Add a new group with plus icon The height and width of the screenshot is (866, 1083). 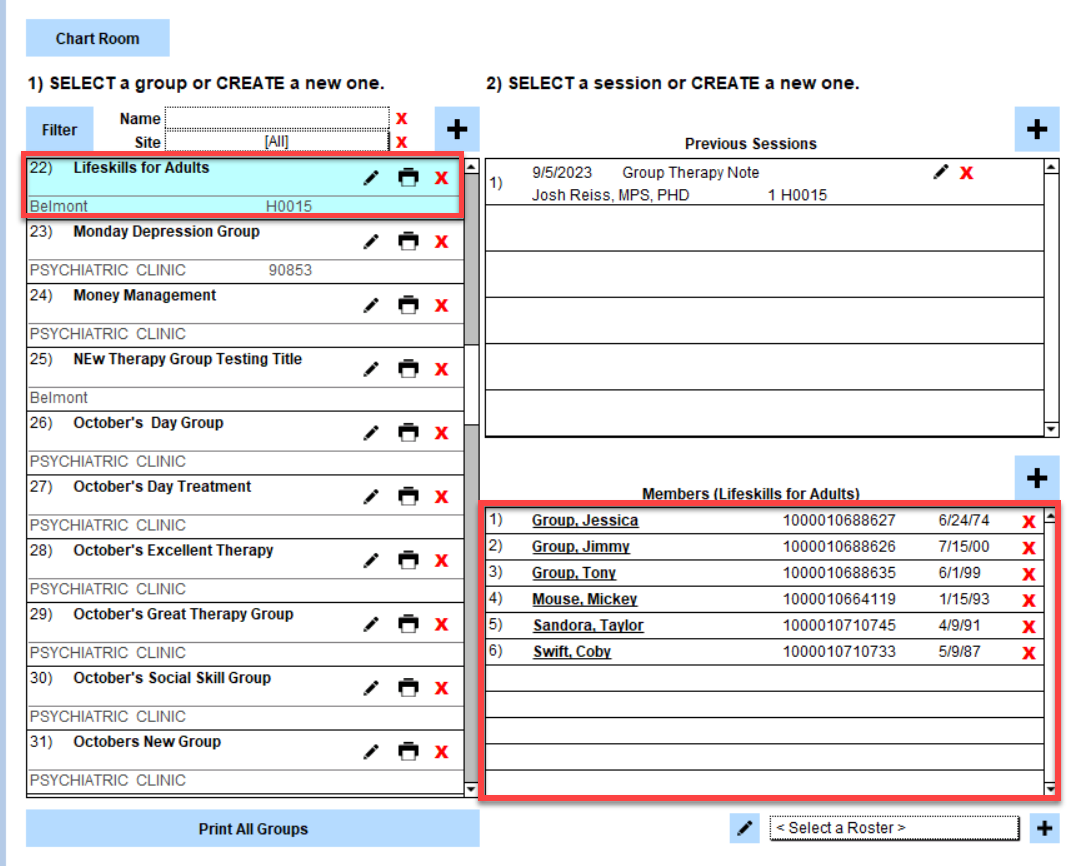pos(456,129)
